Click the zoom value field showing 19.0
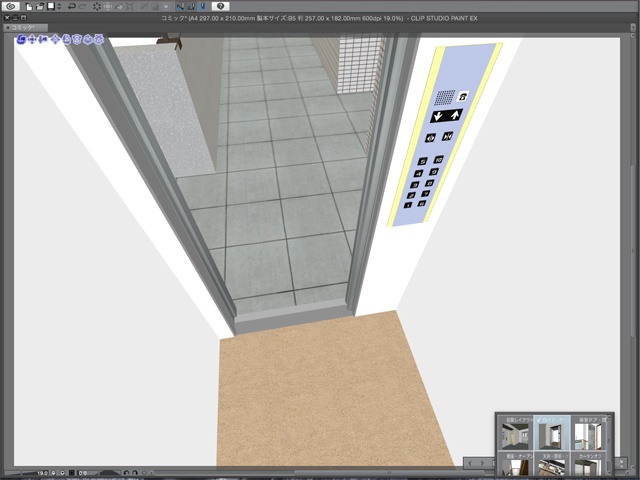This screenshot has height=480, width=640. click(42, 473)
